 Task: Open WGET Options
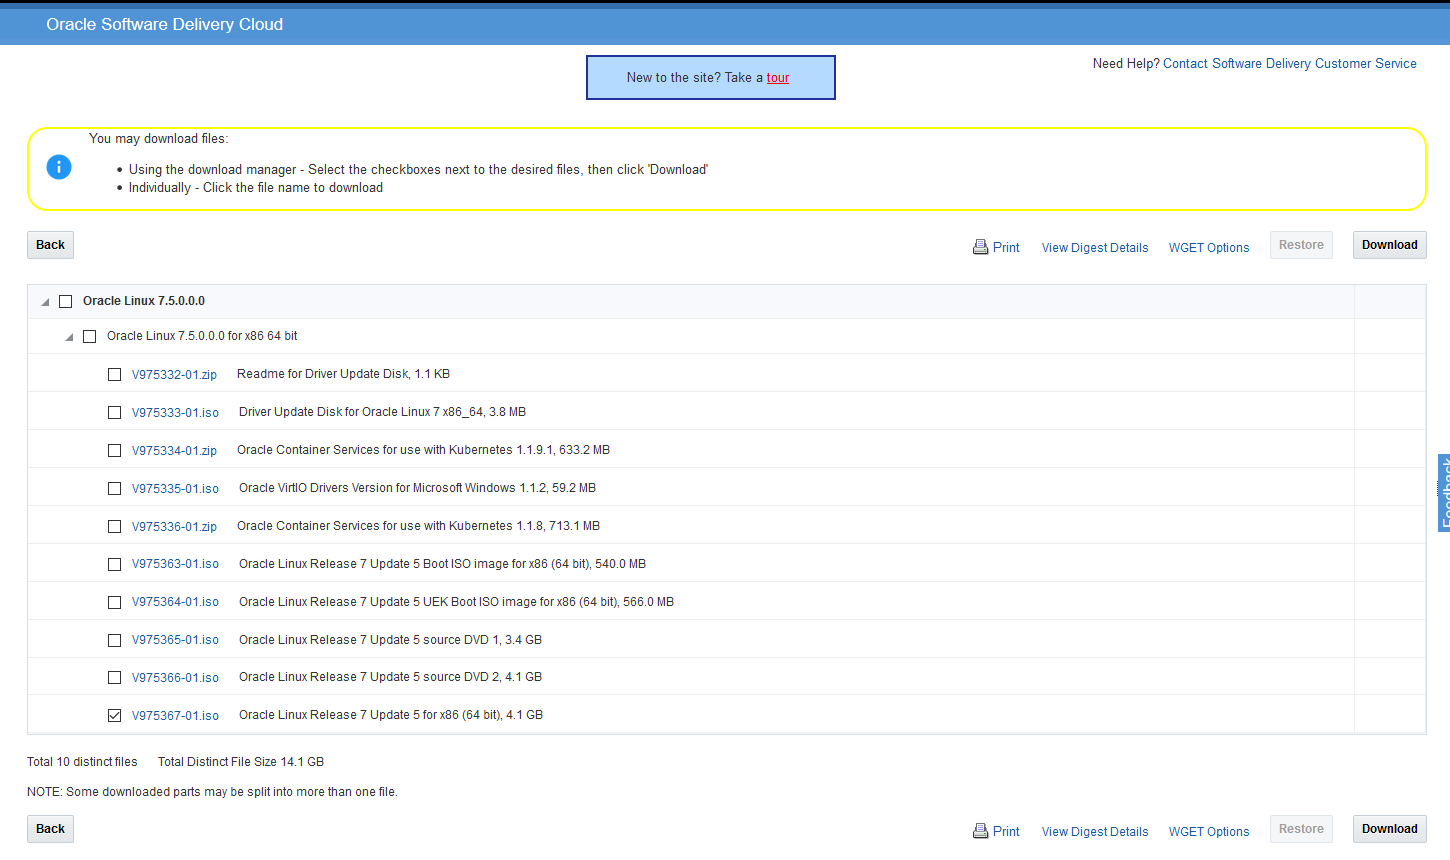point(1209,247)
